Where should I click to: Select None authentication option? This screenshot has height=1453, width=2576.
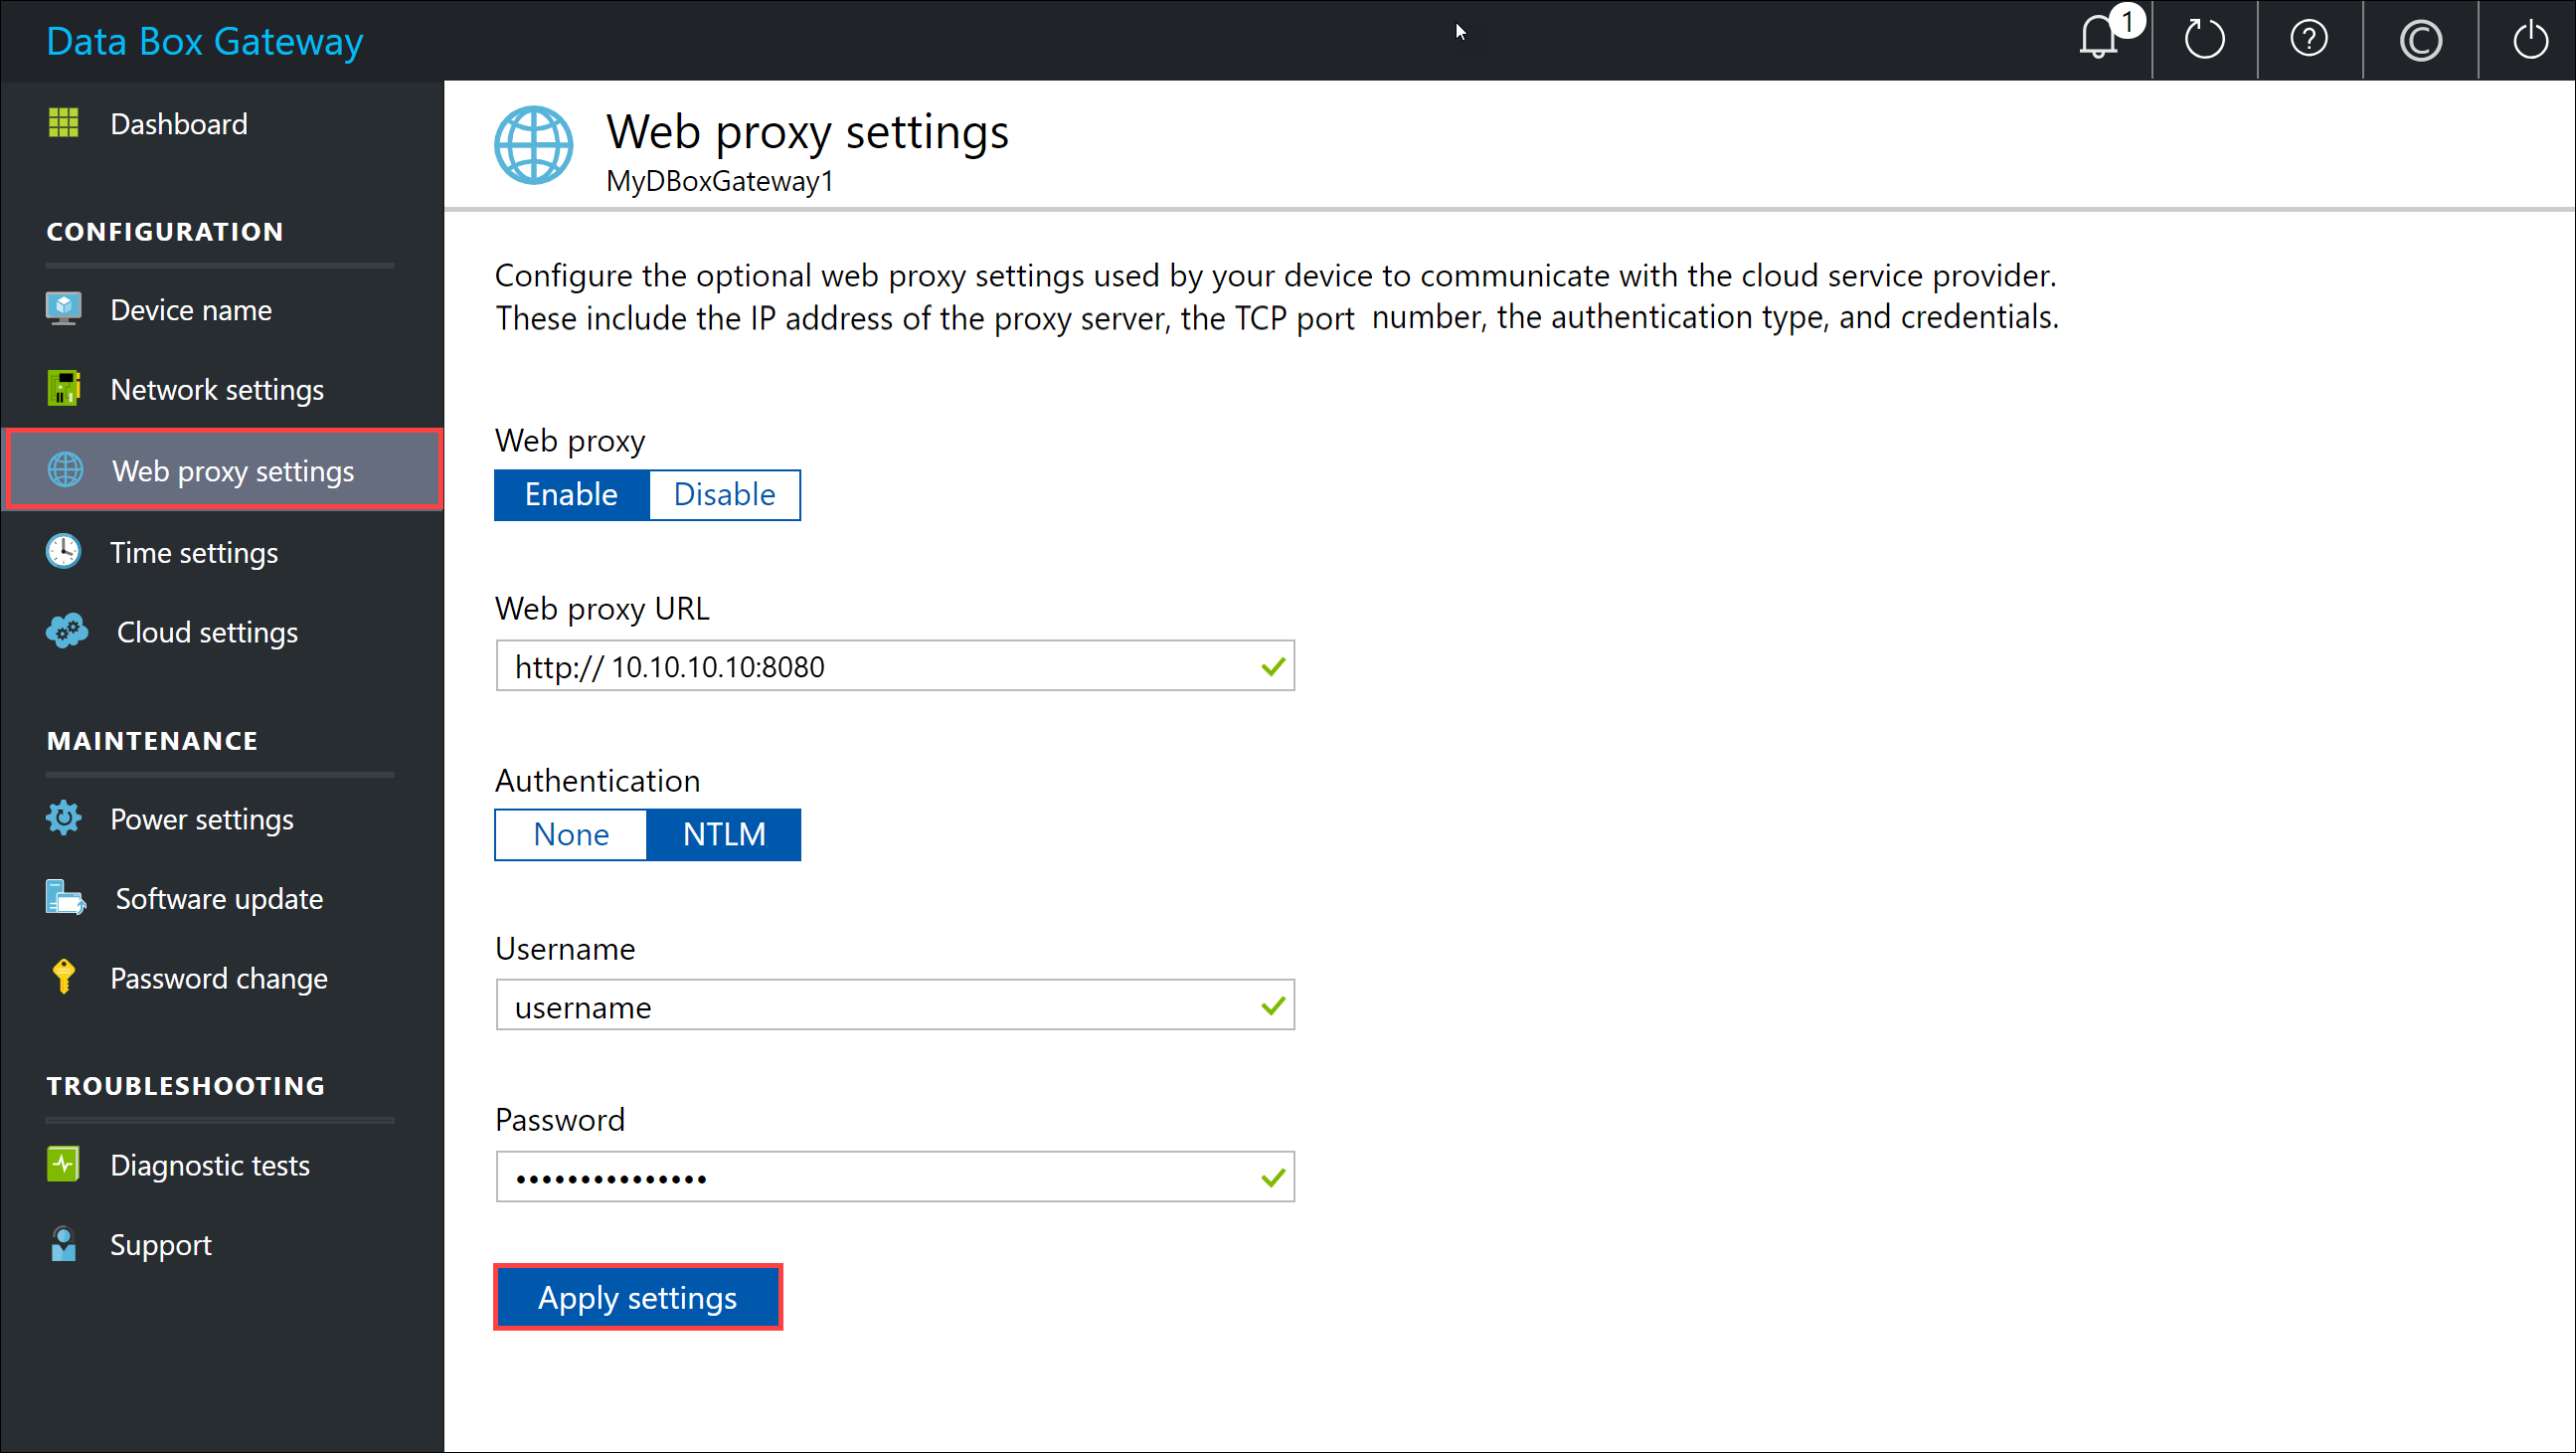coord(572,833)
